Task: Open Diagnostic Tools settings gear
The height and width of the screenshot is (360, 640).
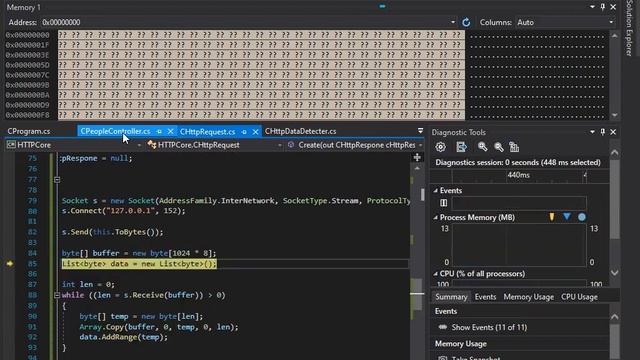Action: pyautogui.click(x=440, y=147)
